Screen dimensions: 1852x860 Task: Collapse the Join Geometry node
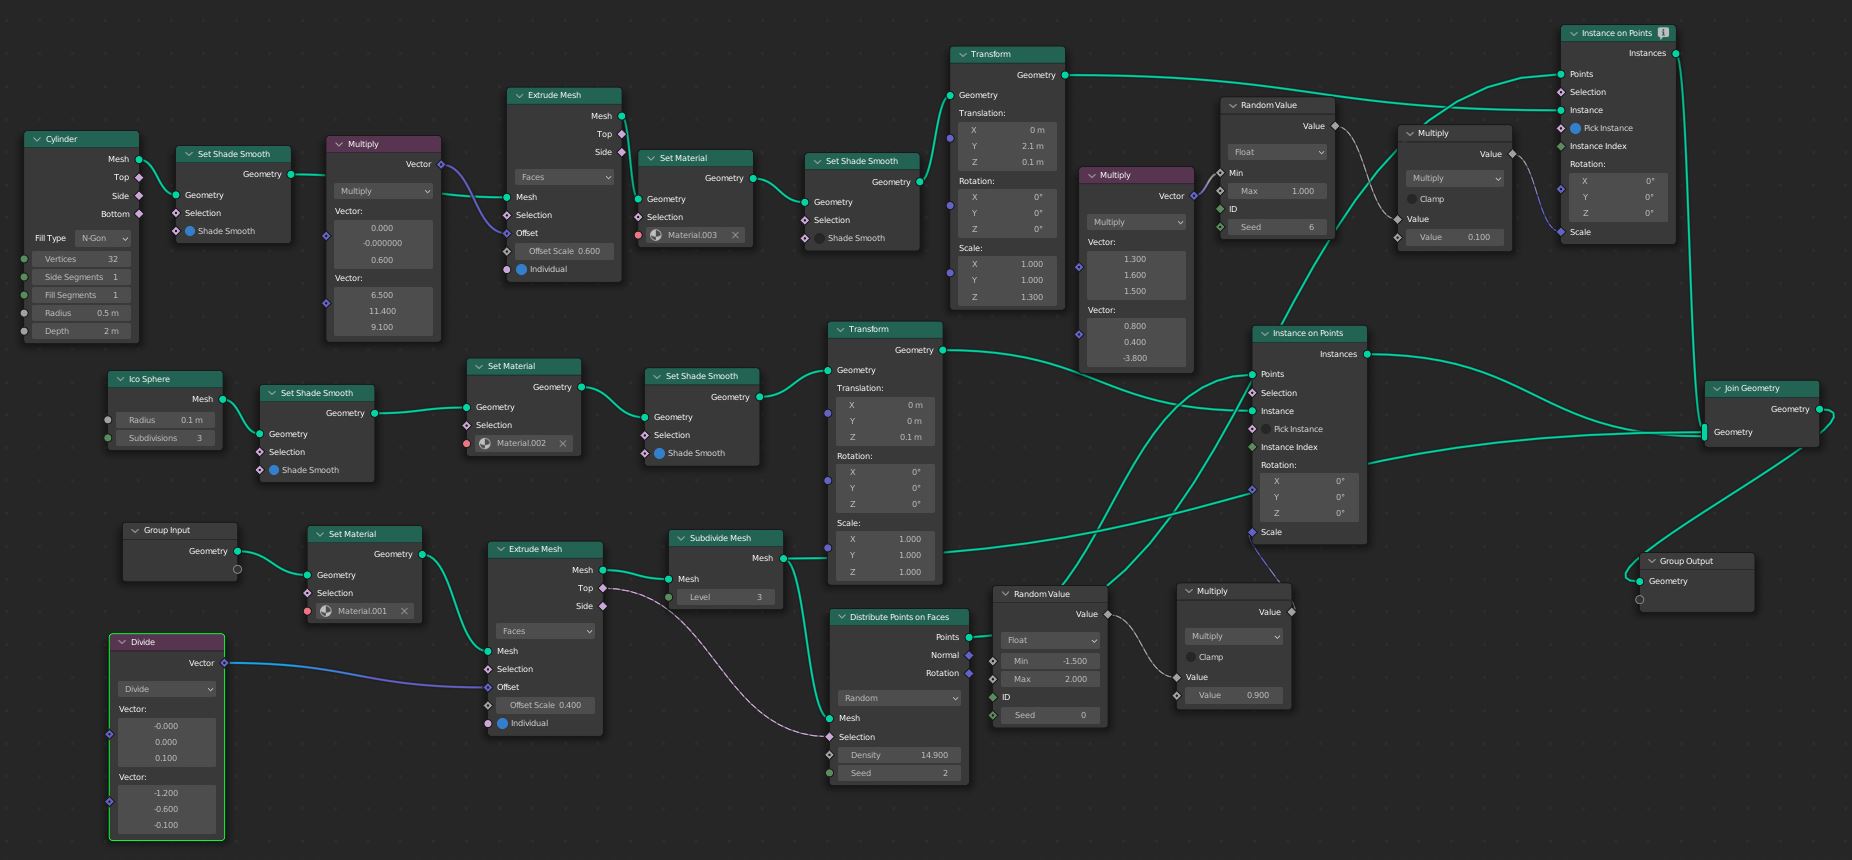[1716, 389]
